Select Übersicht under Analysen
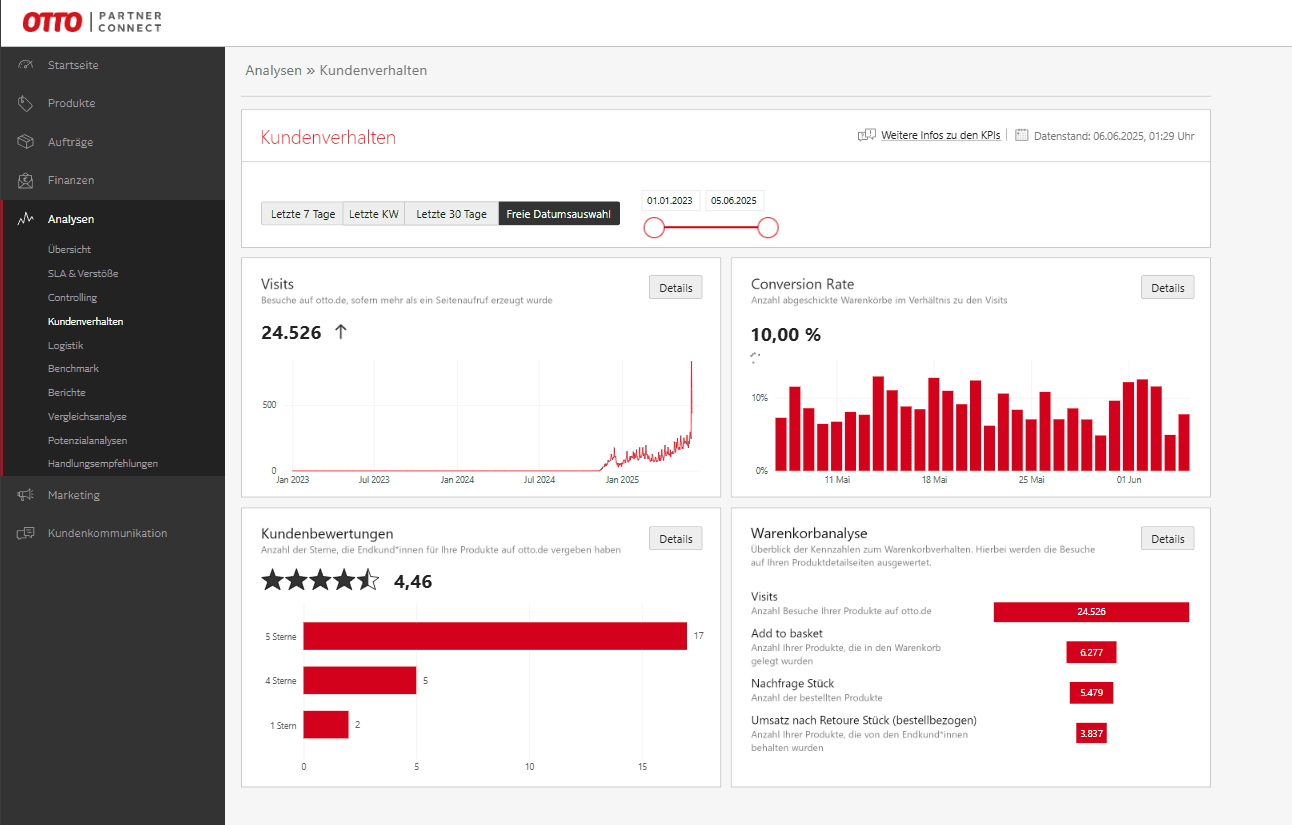 (x=69, y=249)
